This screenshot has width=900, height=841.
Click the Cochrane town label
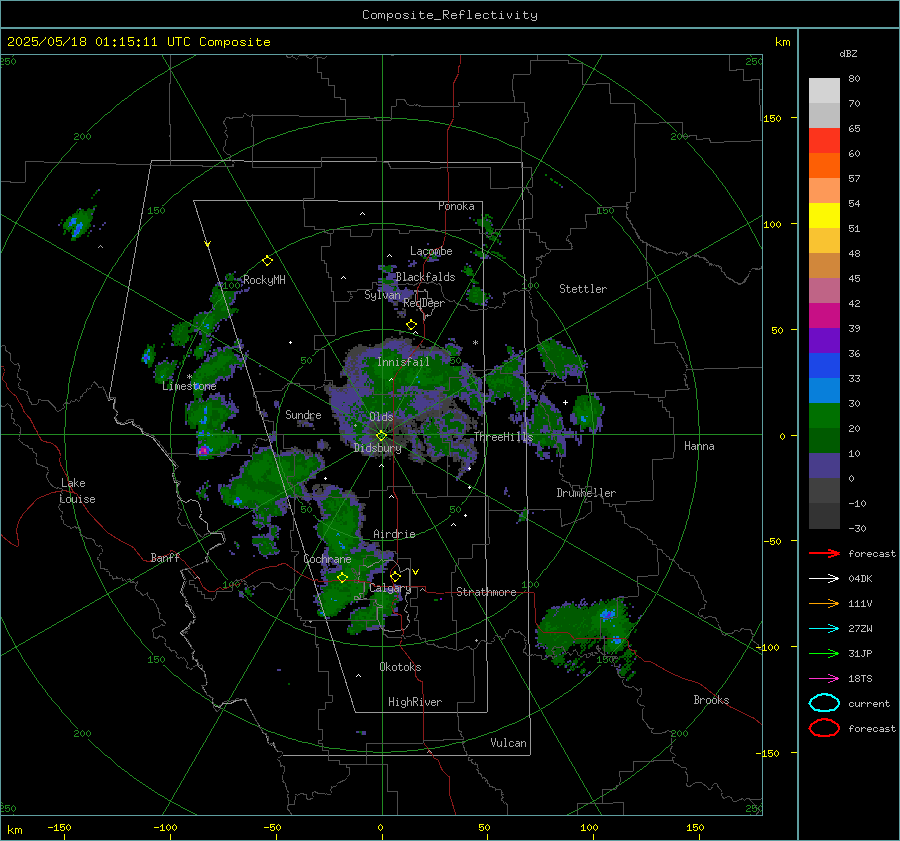pyautogui.click(x=327, y=559)
